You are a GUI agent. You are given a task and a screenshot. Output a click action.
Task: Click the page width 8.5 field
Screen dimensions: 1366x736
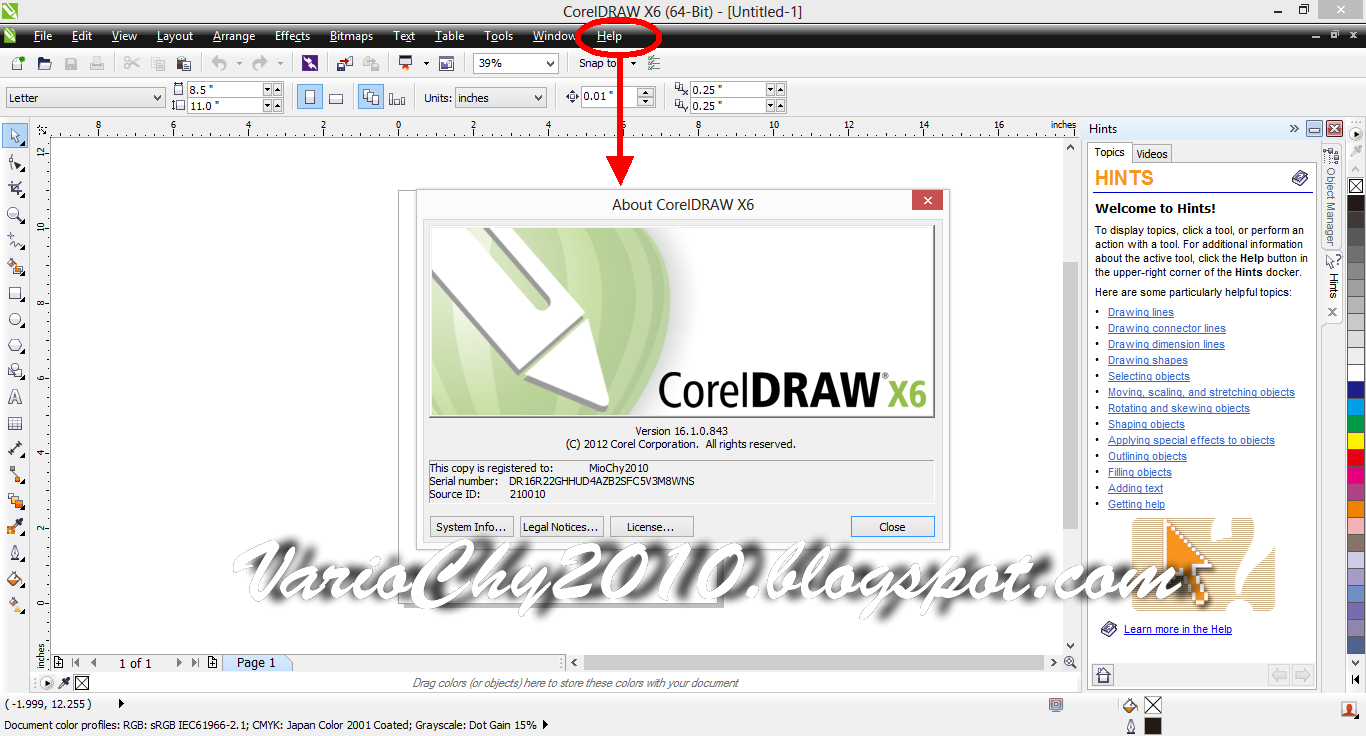click(x=224, y=89)
